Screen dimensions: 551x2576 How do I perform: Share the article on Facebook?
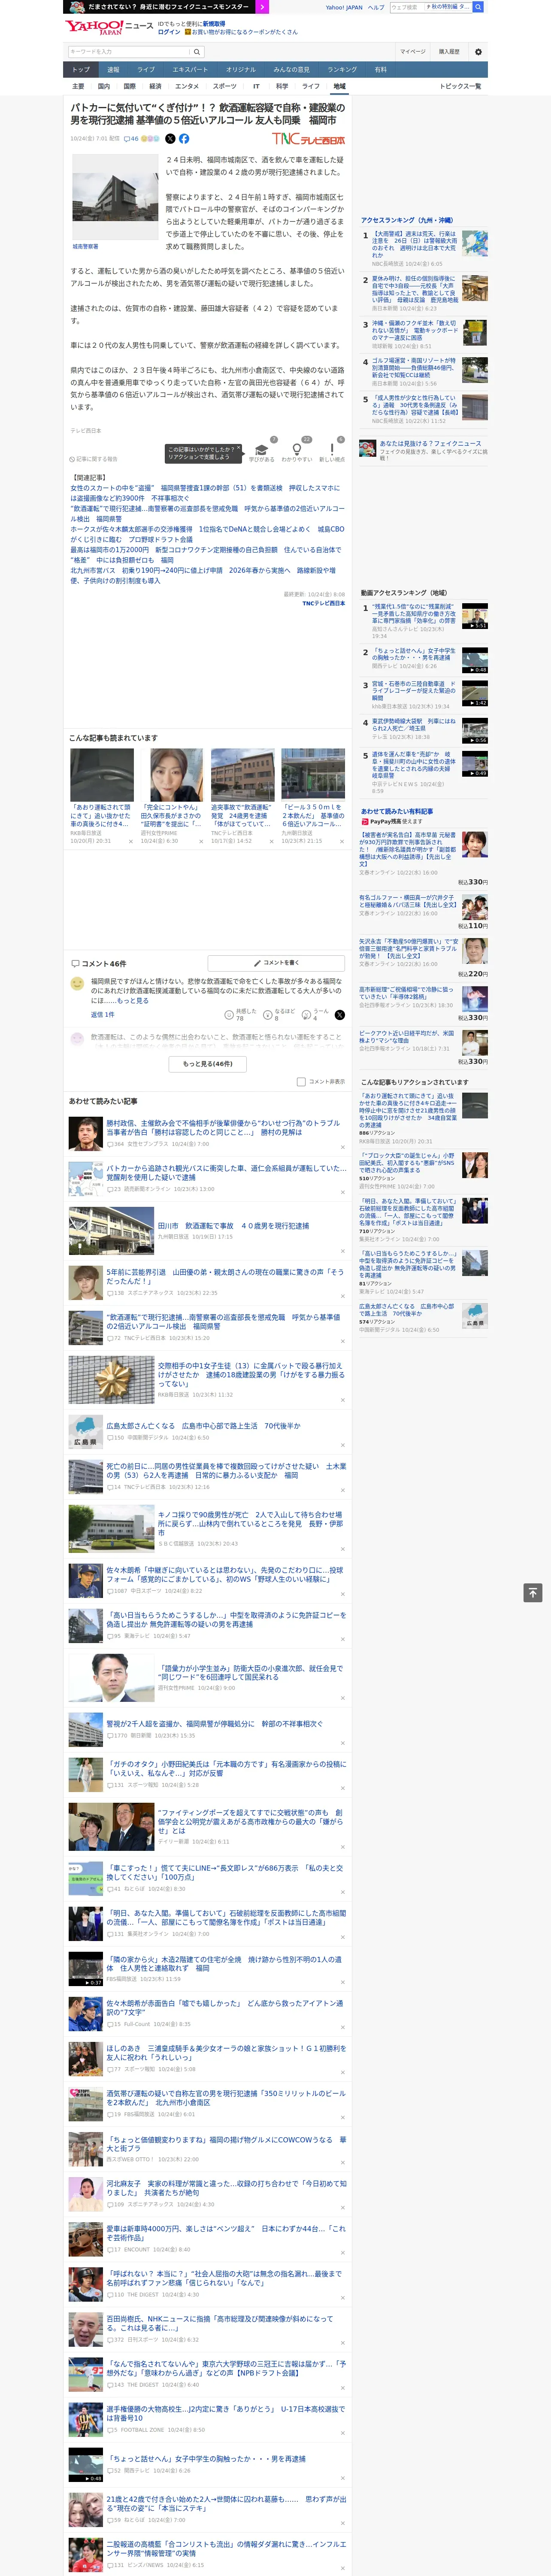(x=184, y=139)
